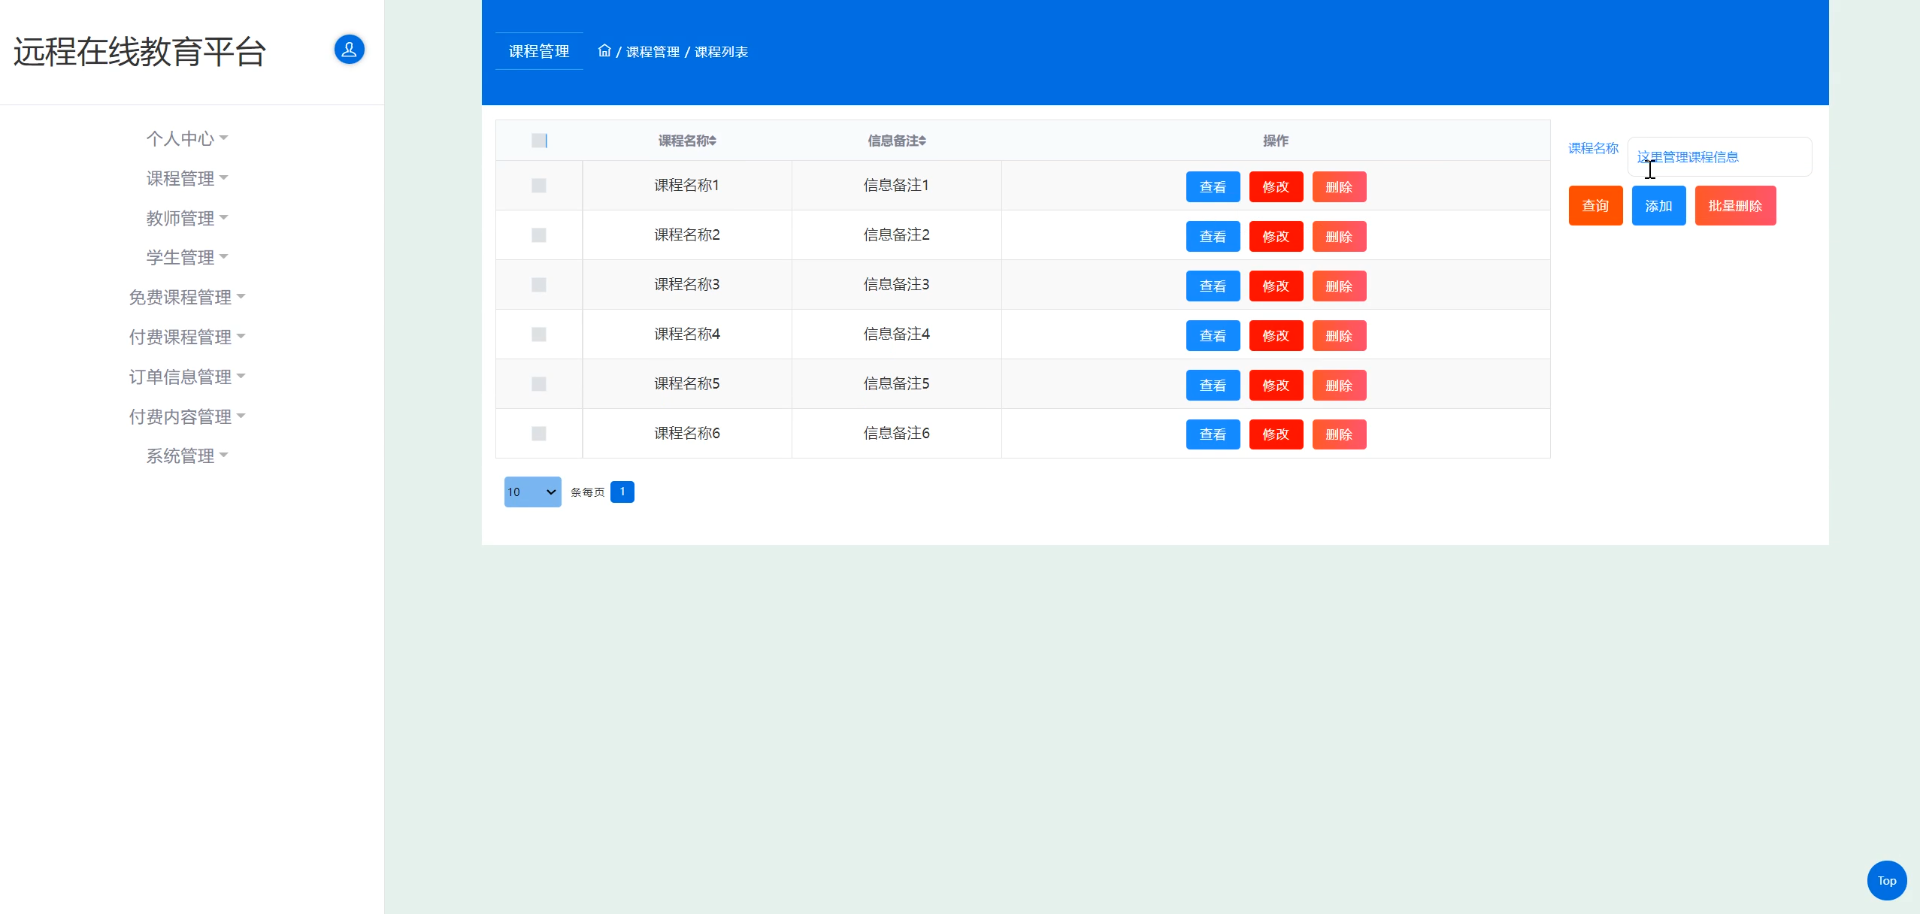Viewport: 1920px width, 914px height.
Task: Click the 批量删除 button
Action: coord(1735,206)
